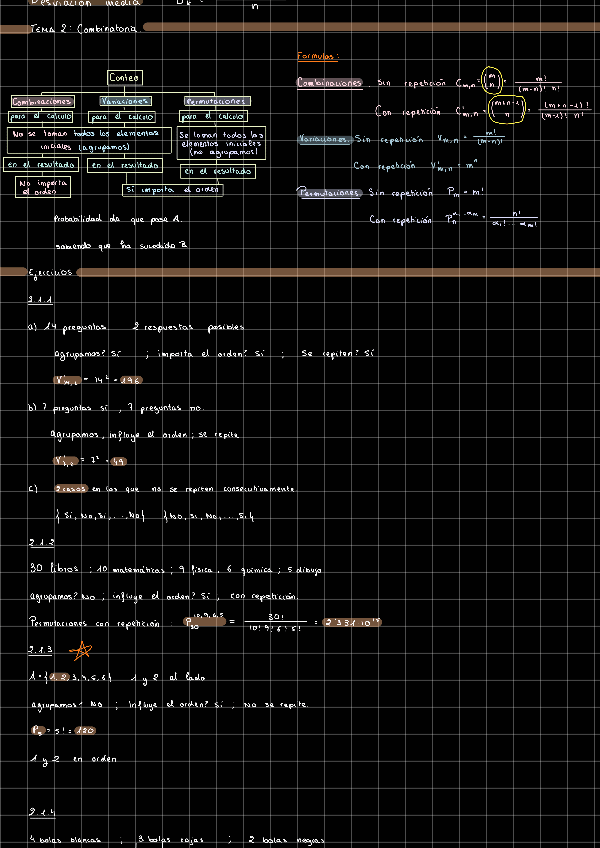Click the 'Fórmulas' heading in orange
This screenshot has height=848, width=600.
318,56
